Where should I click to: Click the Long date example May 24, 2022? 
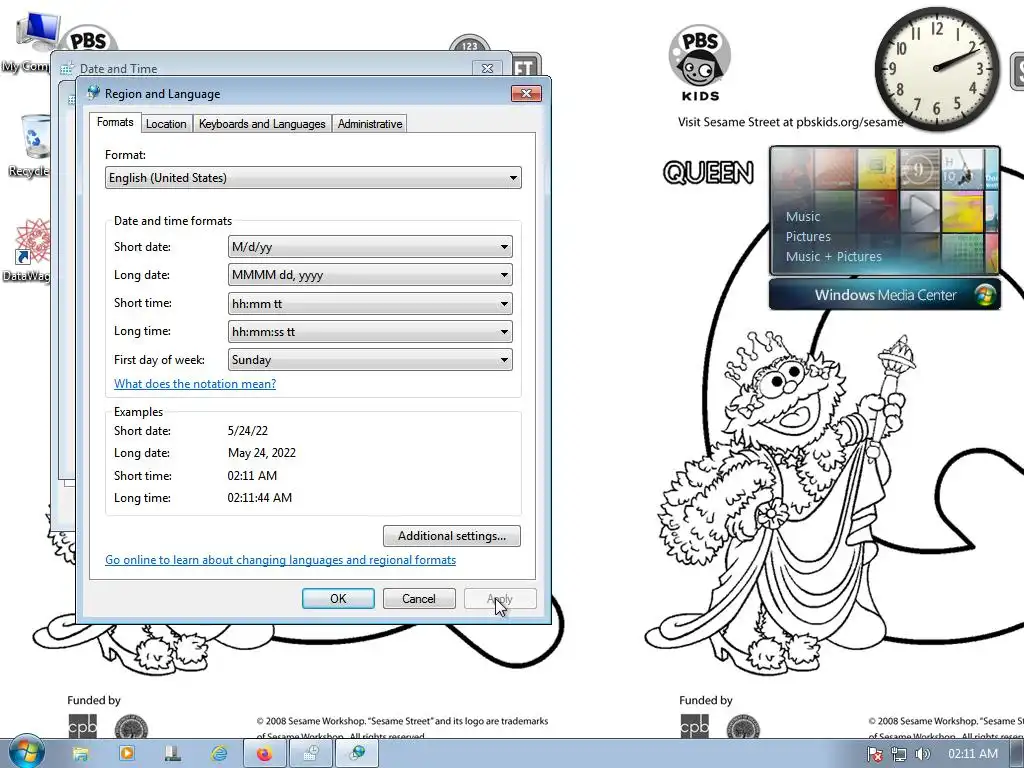[262, 453]
